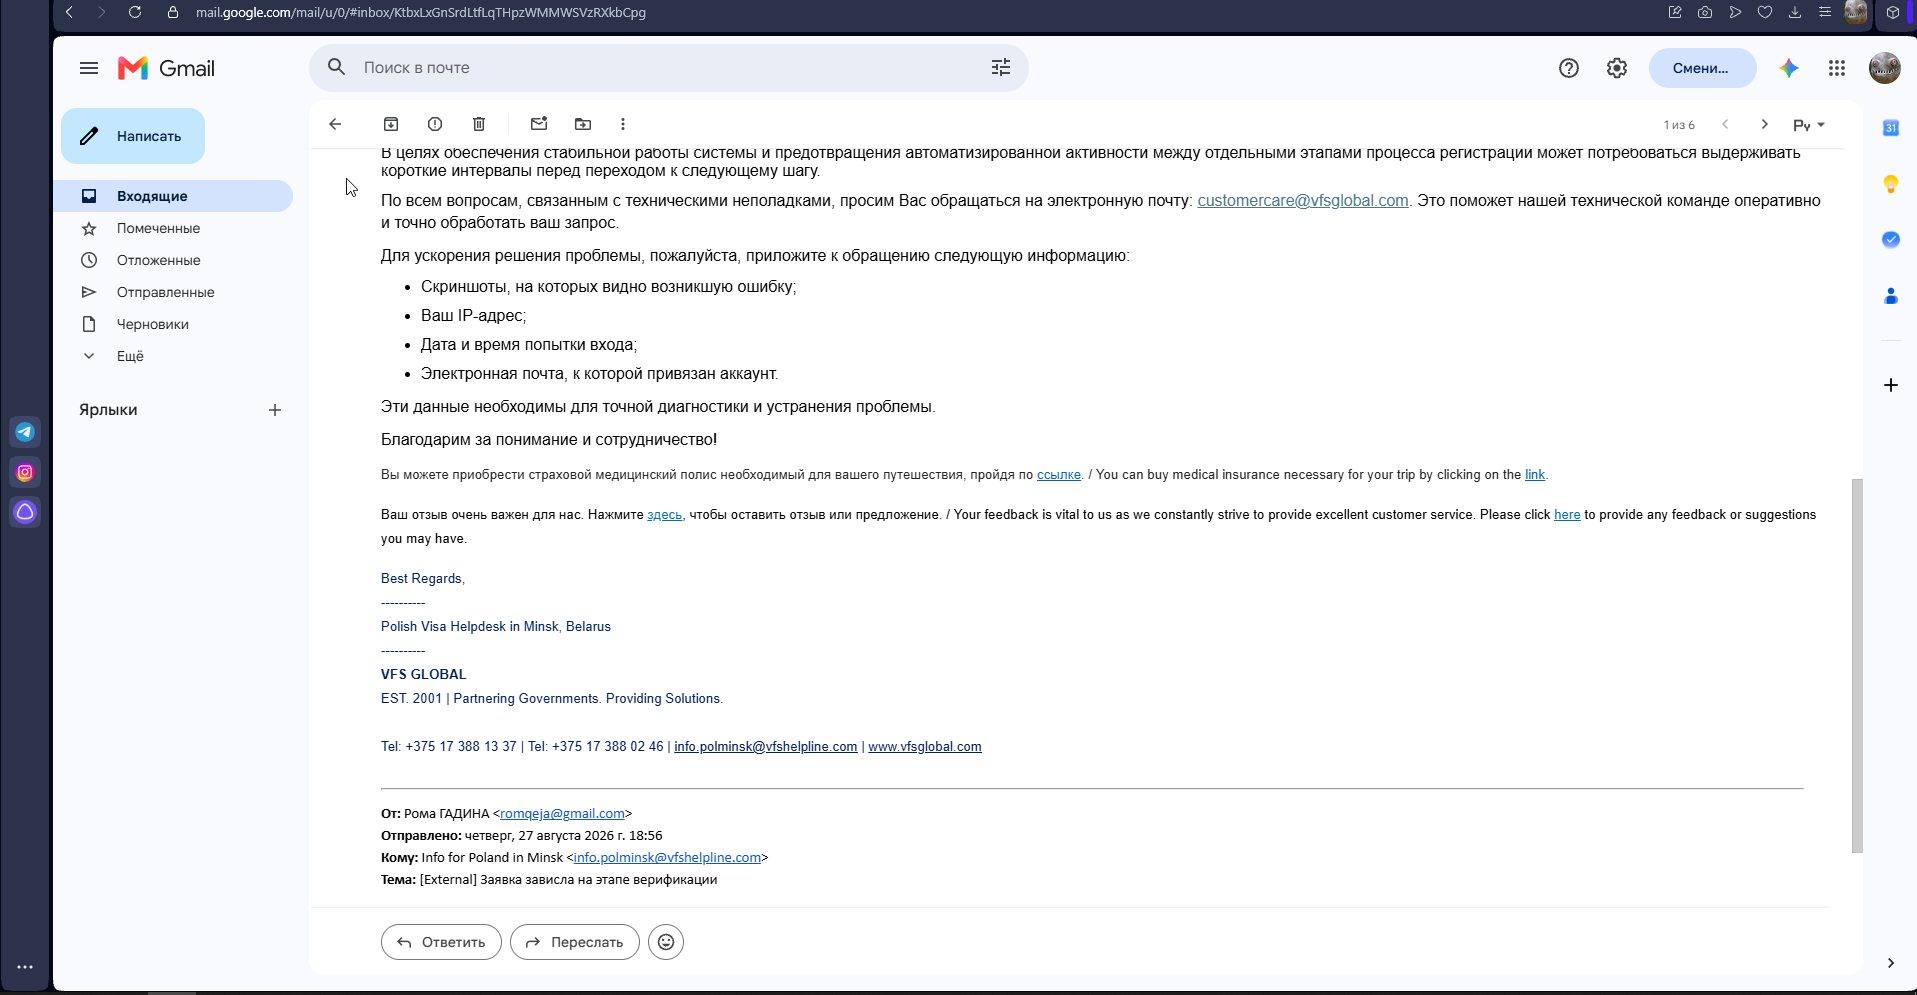
Task: Go to Отправленные folder
Action: (165, 292)
